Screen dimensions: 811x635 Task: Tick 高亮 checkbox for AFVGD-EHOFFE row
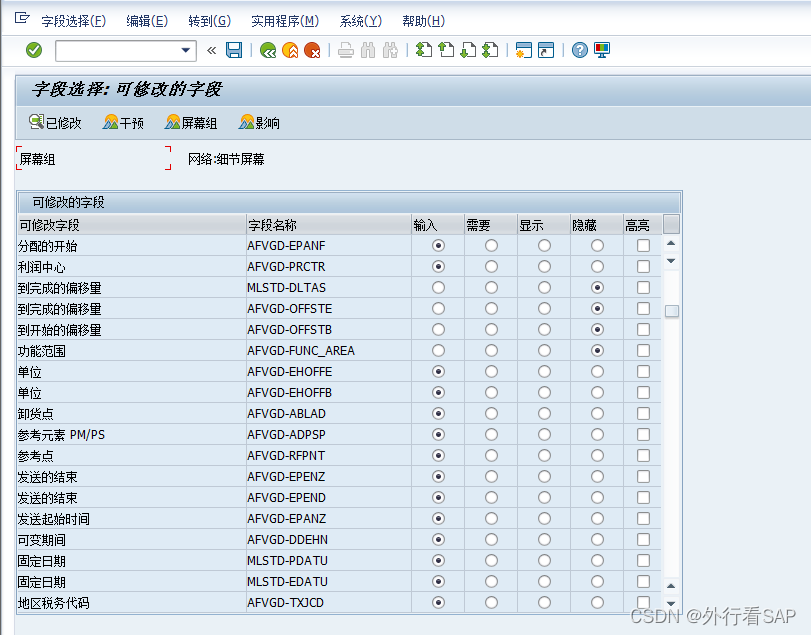pyautogui.click(x=643, y=372)
